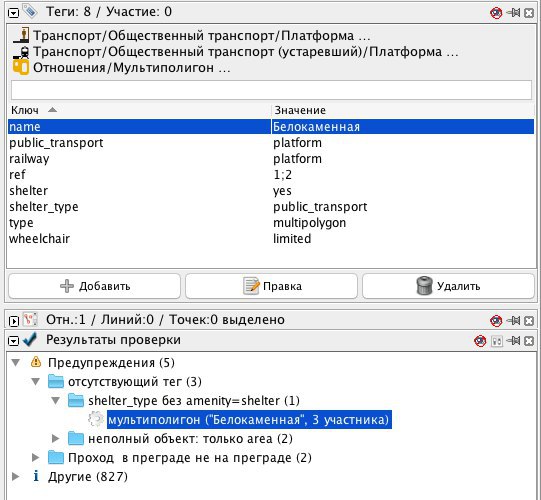Screen dimensions: 541x500
Task: Expand the Другие (827) tree node
Action: [x=15, y=477]
